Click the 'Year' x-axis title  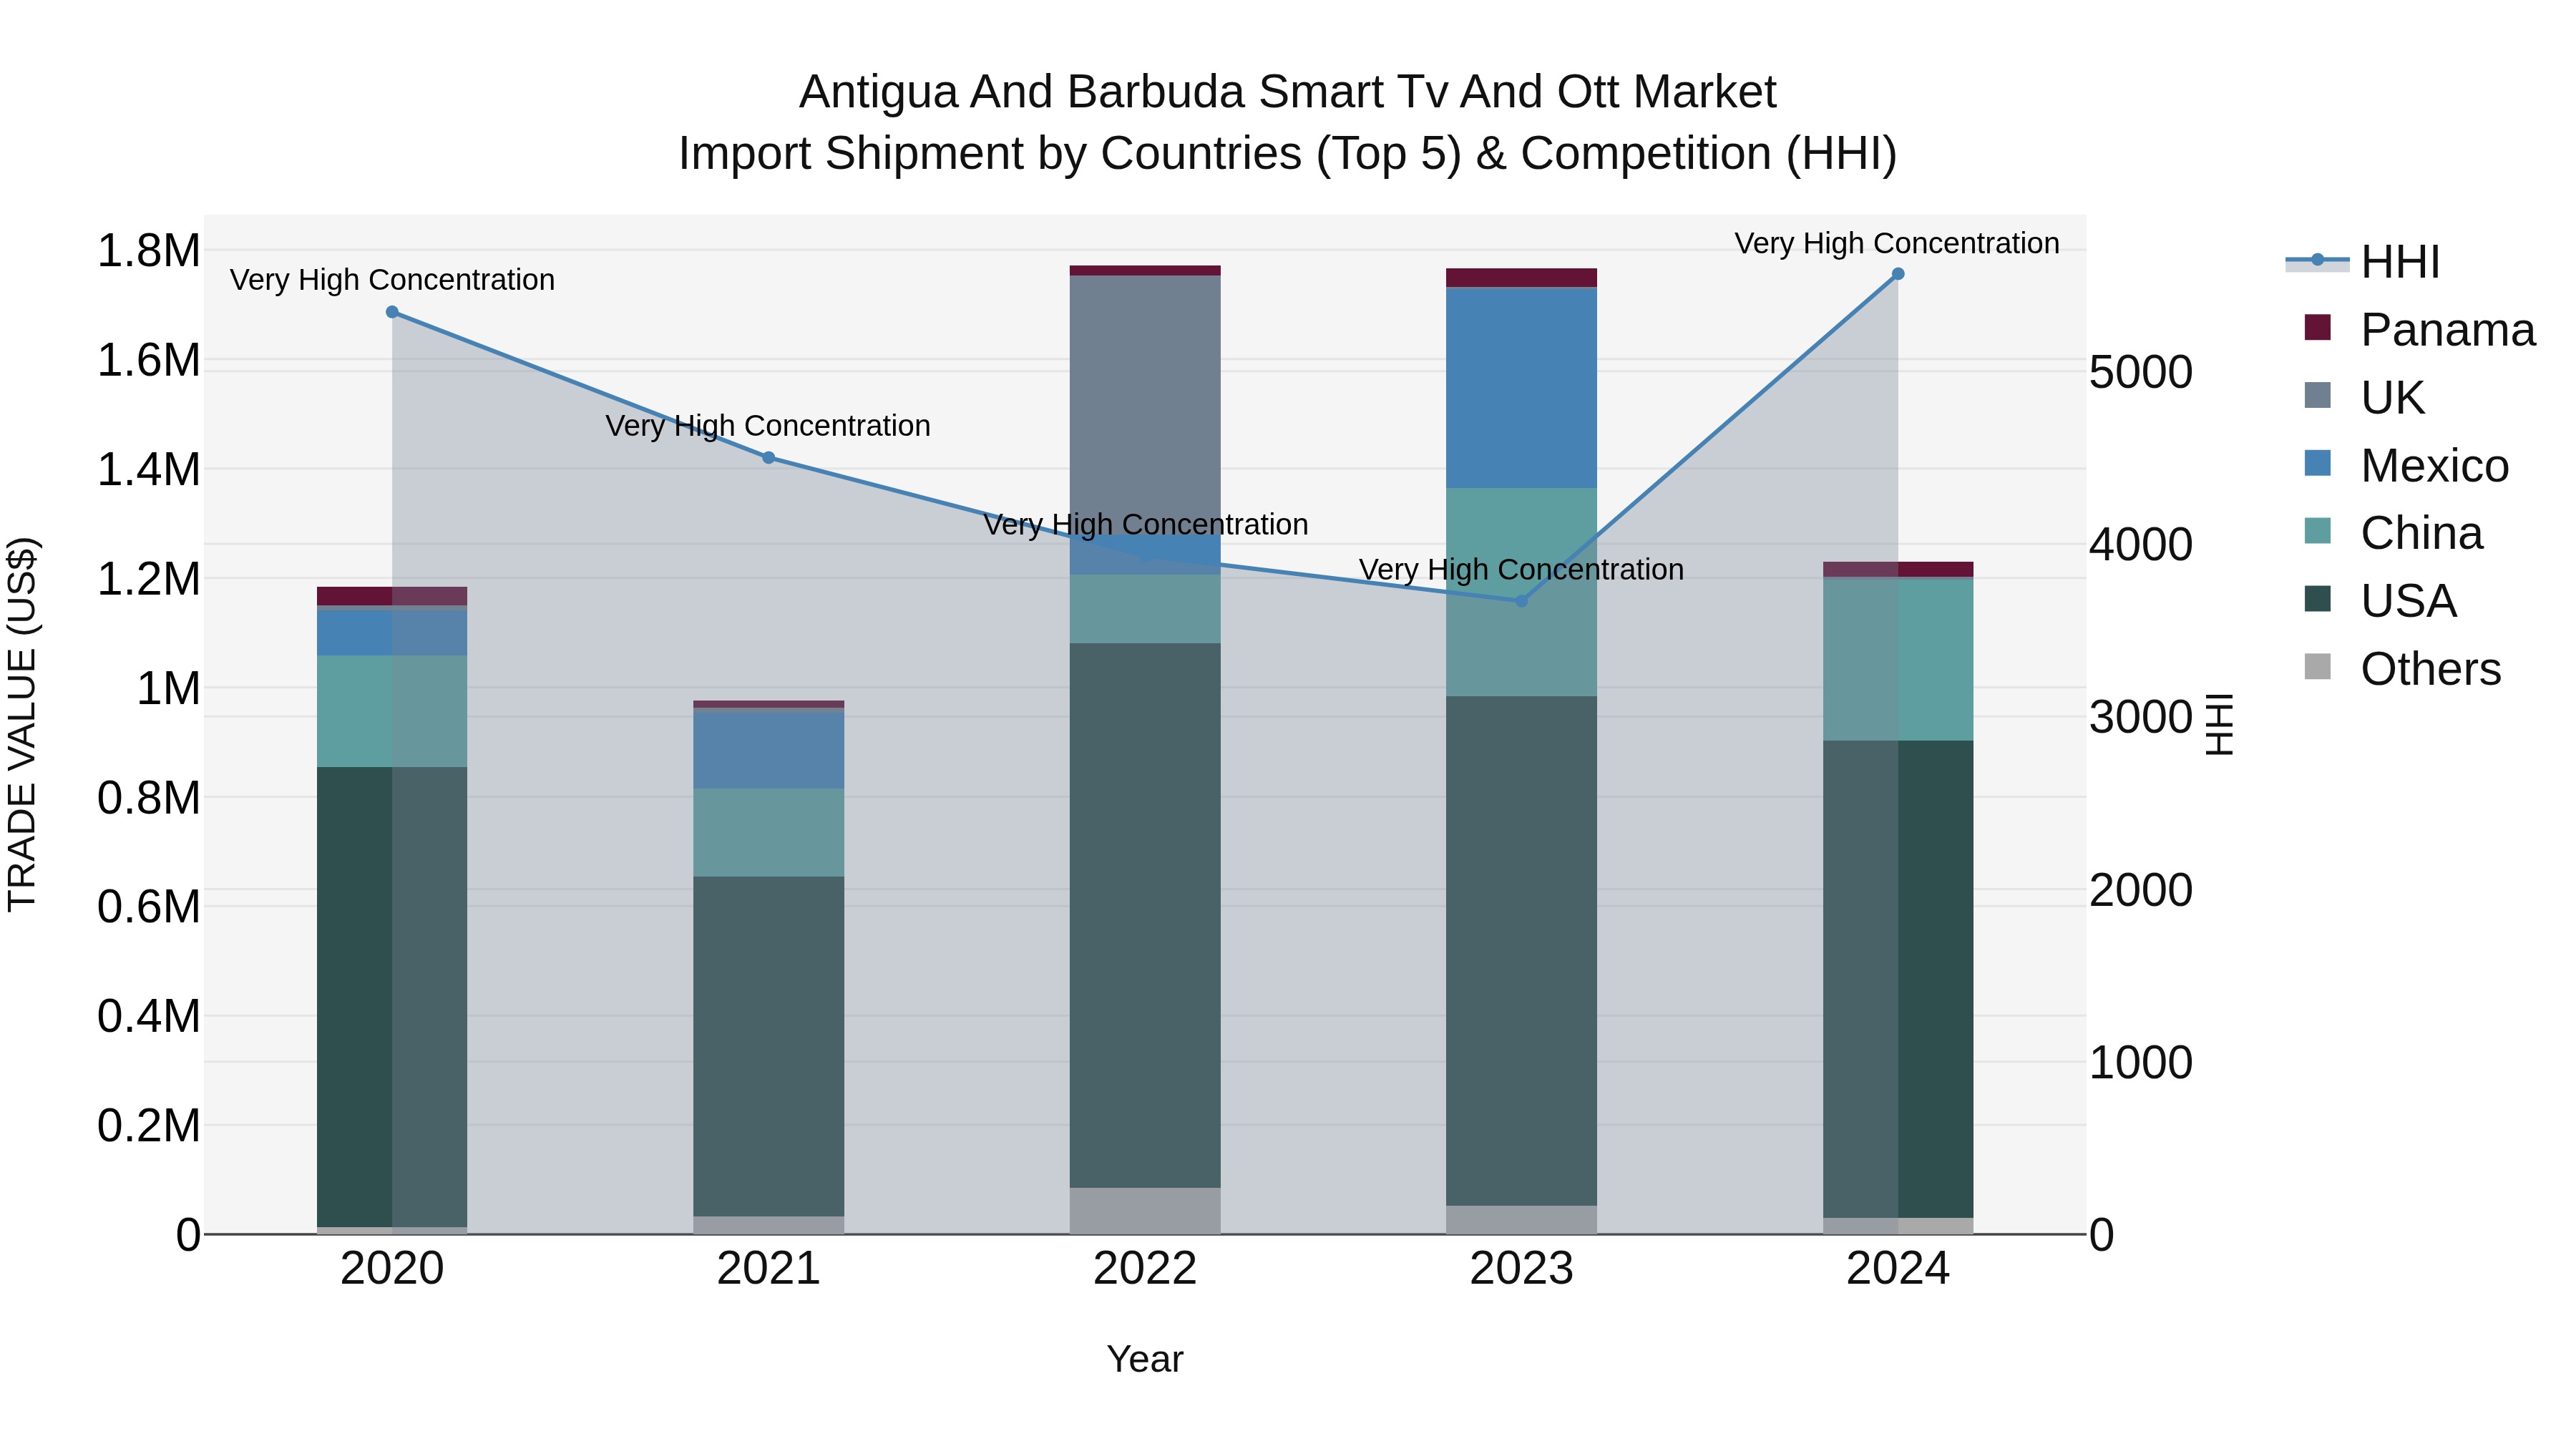pos(1145,1359)
